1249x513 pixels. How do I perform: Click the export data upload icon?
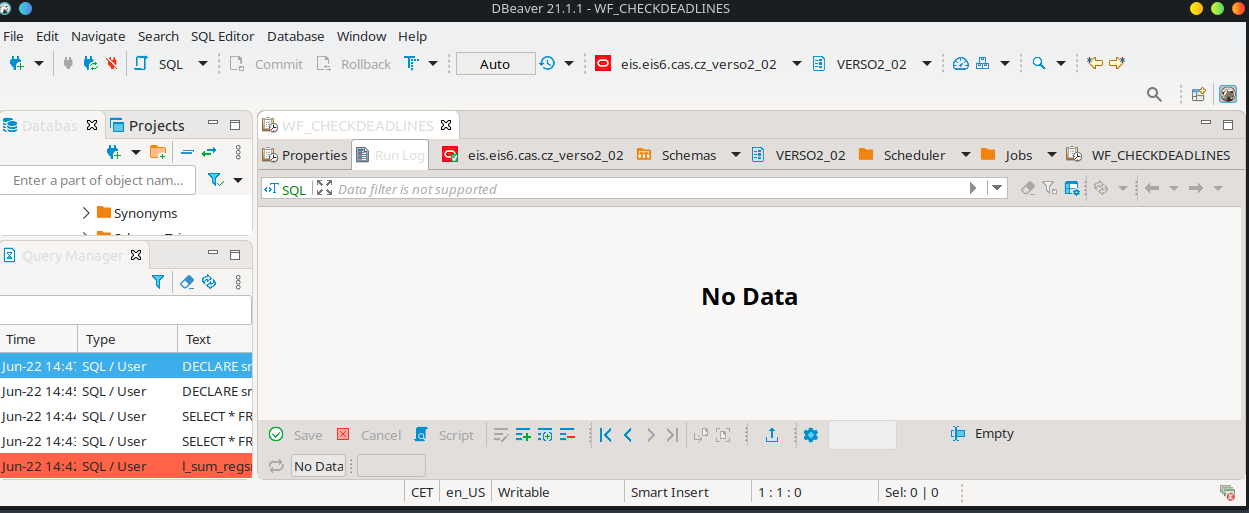point(772,435)
